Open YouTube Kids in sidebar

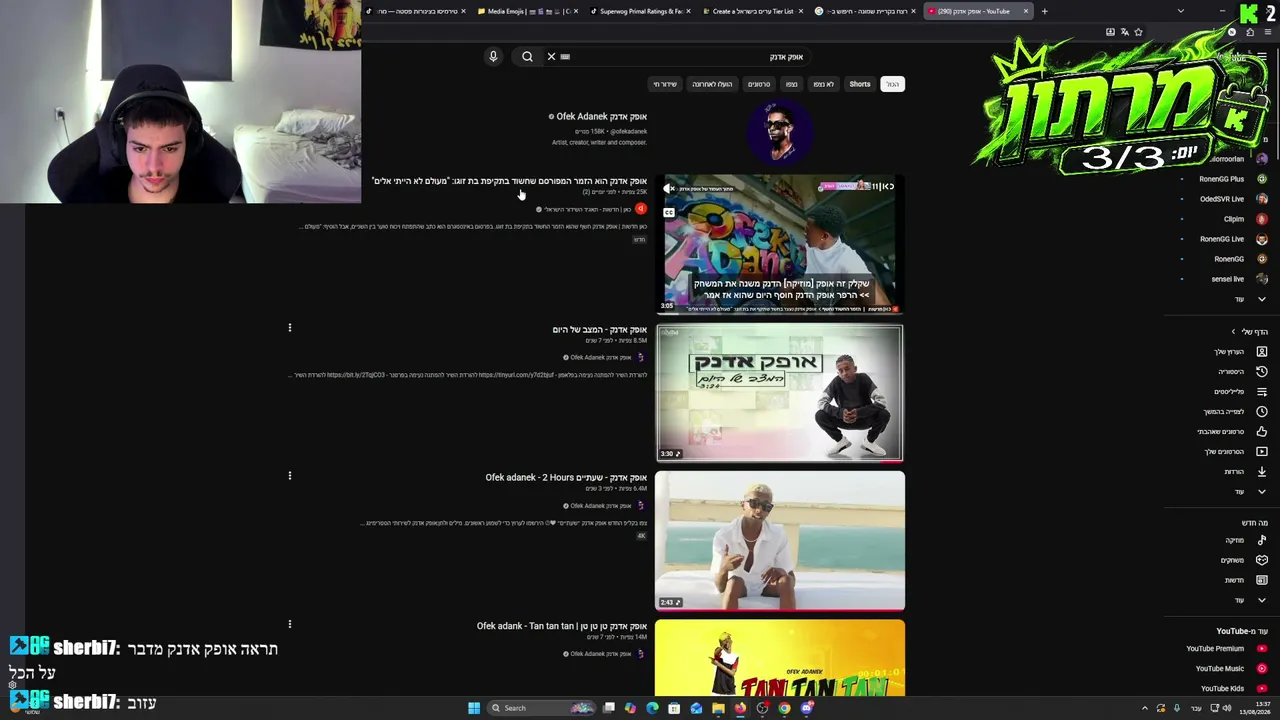1232,689
